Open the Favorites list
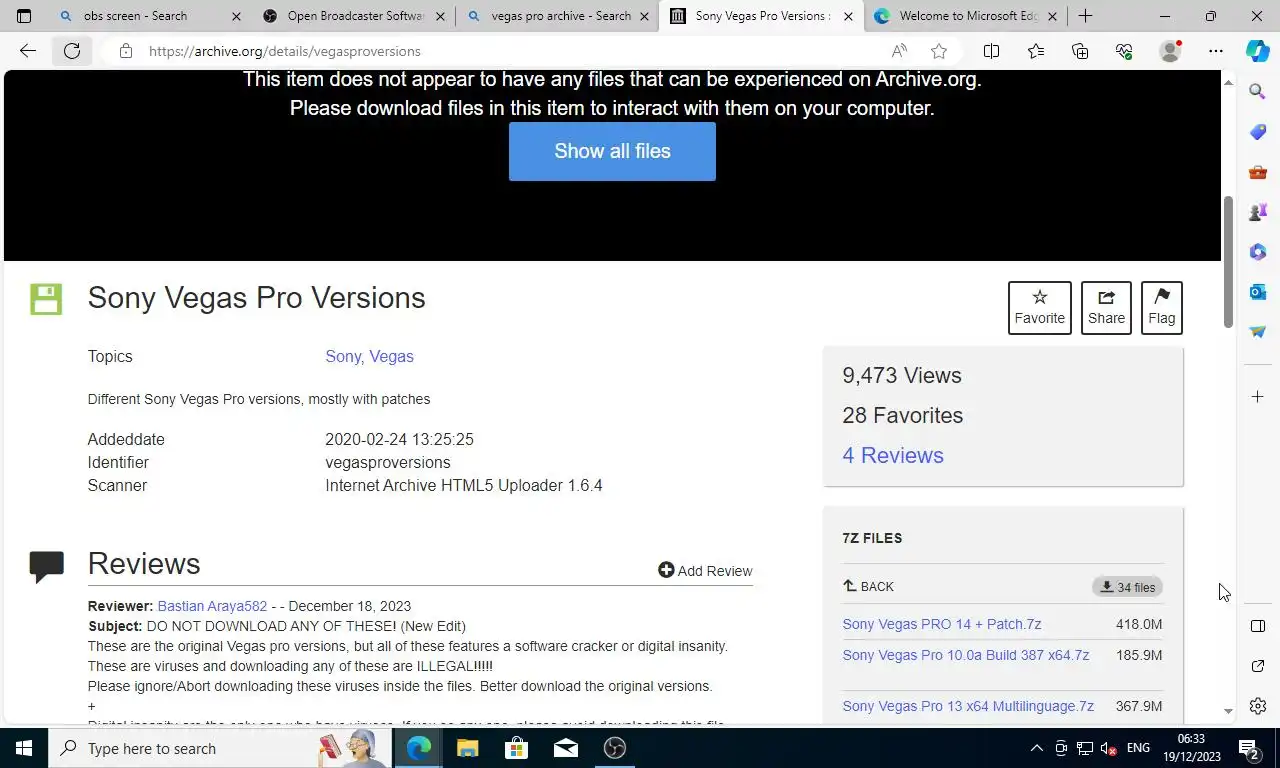1280x768 pixels. tap(1036, 51)
